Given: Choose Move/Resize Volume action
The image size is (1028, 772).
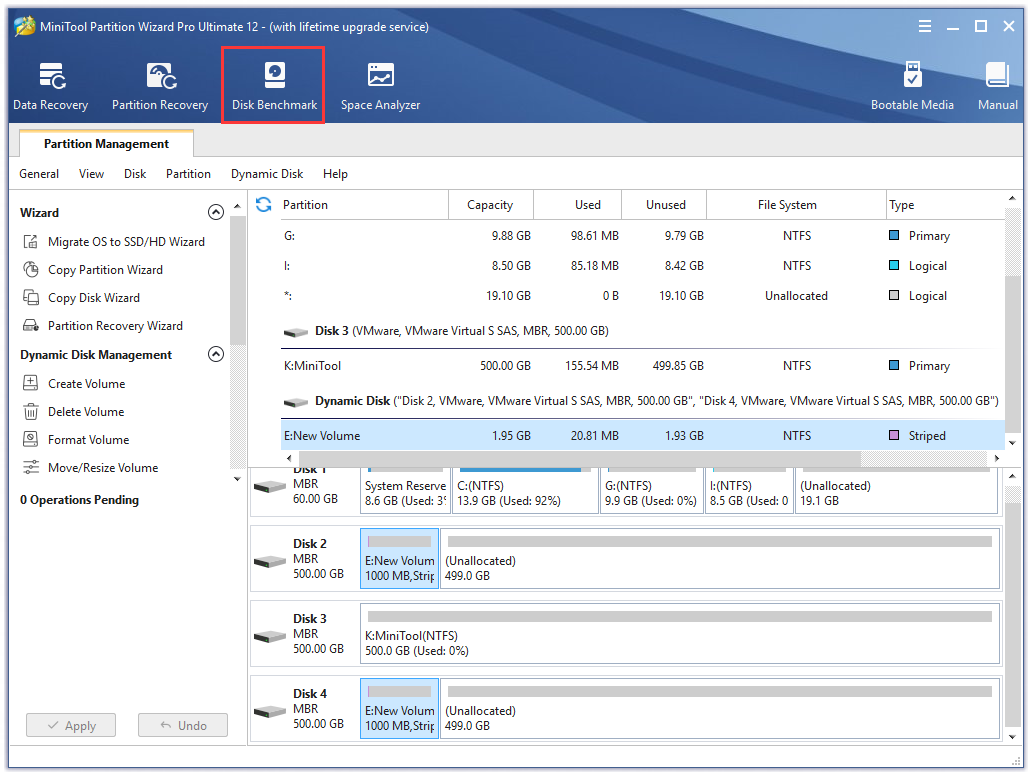Looking at the screenshot, I should 90,468.
